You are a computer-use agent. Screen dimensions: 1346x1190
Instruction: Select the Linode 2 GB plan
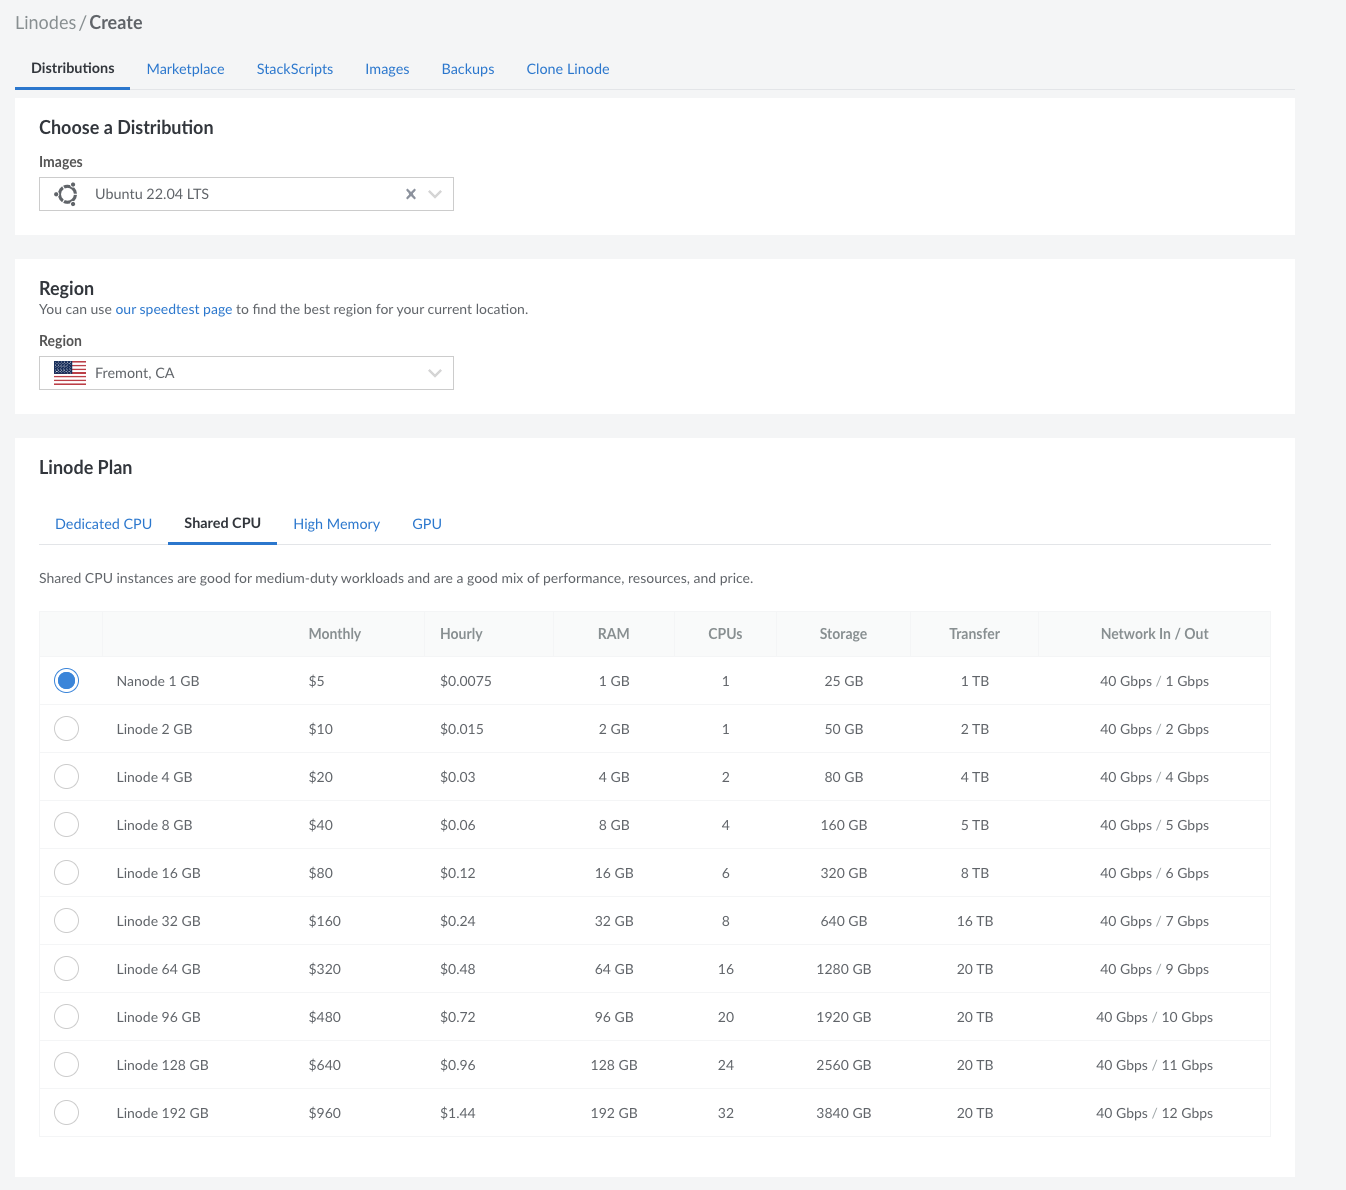pyautogui.click(x=67, y=729)
